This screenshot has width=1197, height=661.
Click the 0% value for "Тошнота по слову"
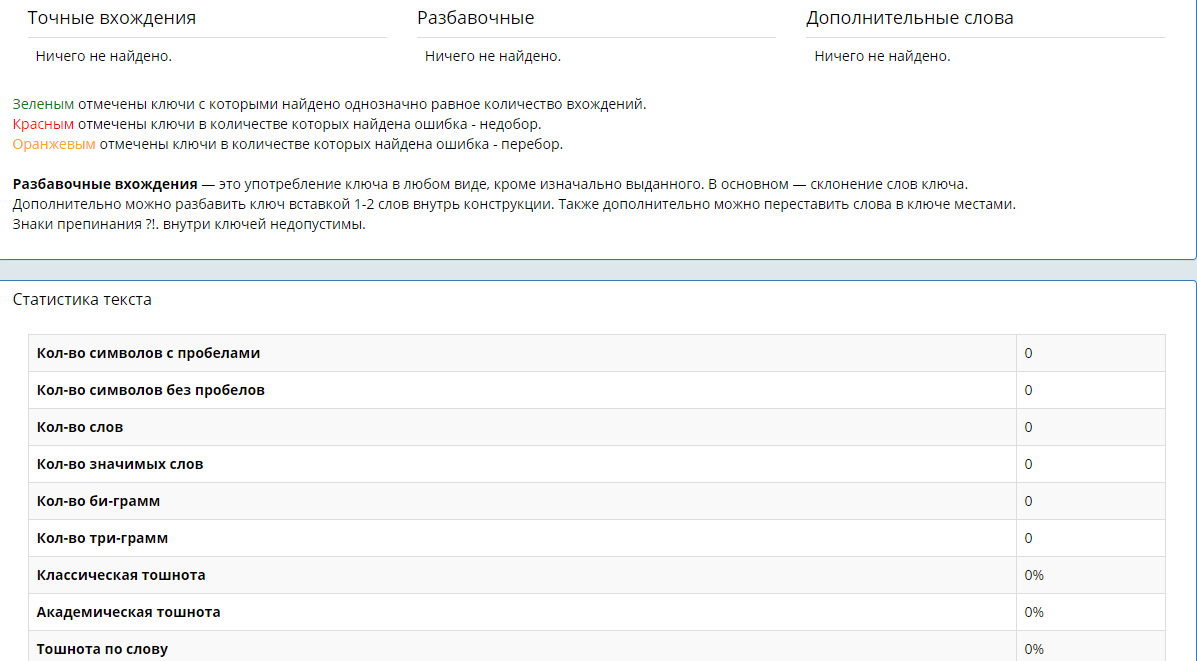[x=1034, y=649]
